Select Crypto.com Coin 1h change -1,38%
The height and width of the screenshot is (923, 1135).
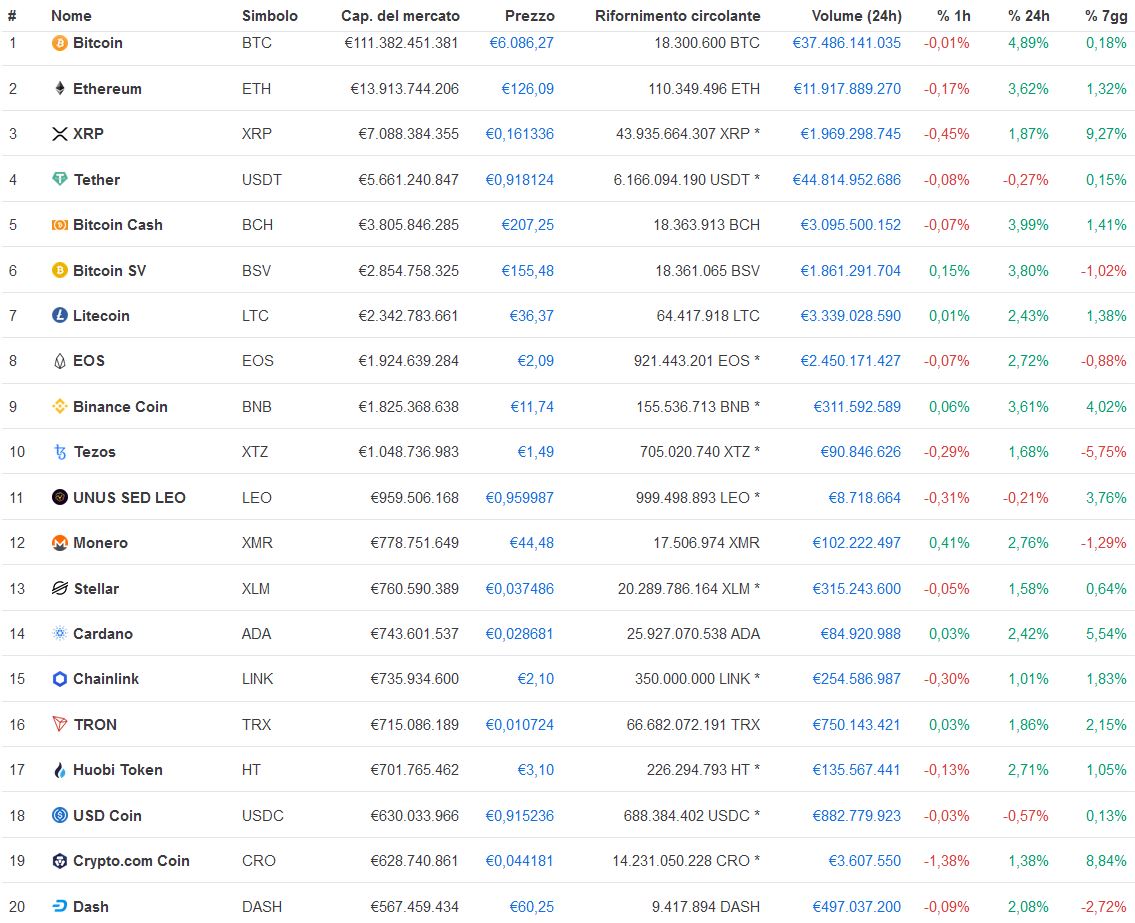946,861
